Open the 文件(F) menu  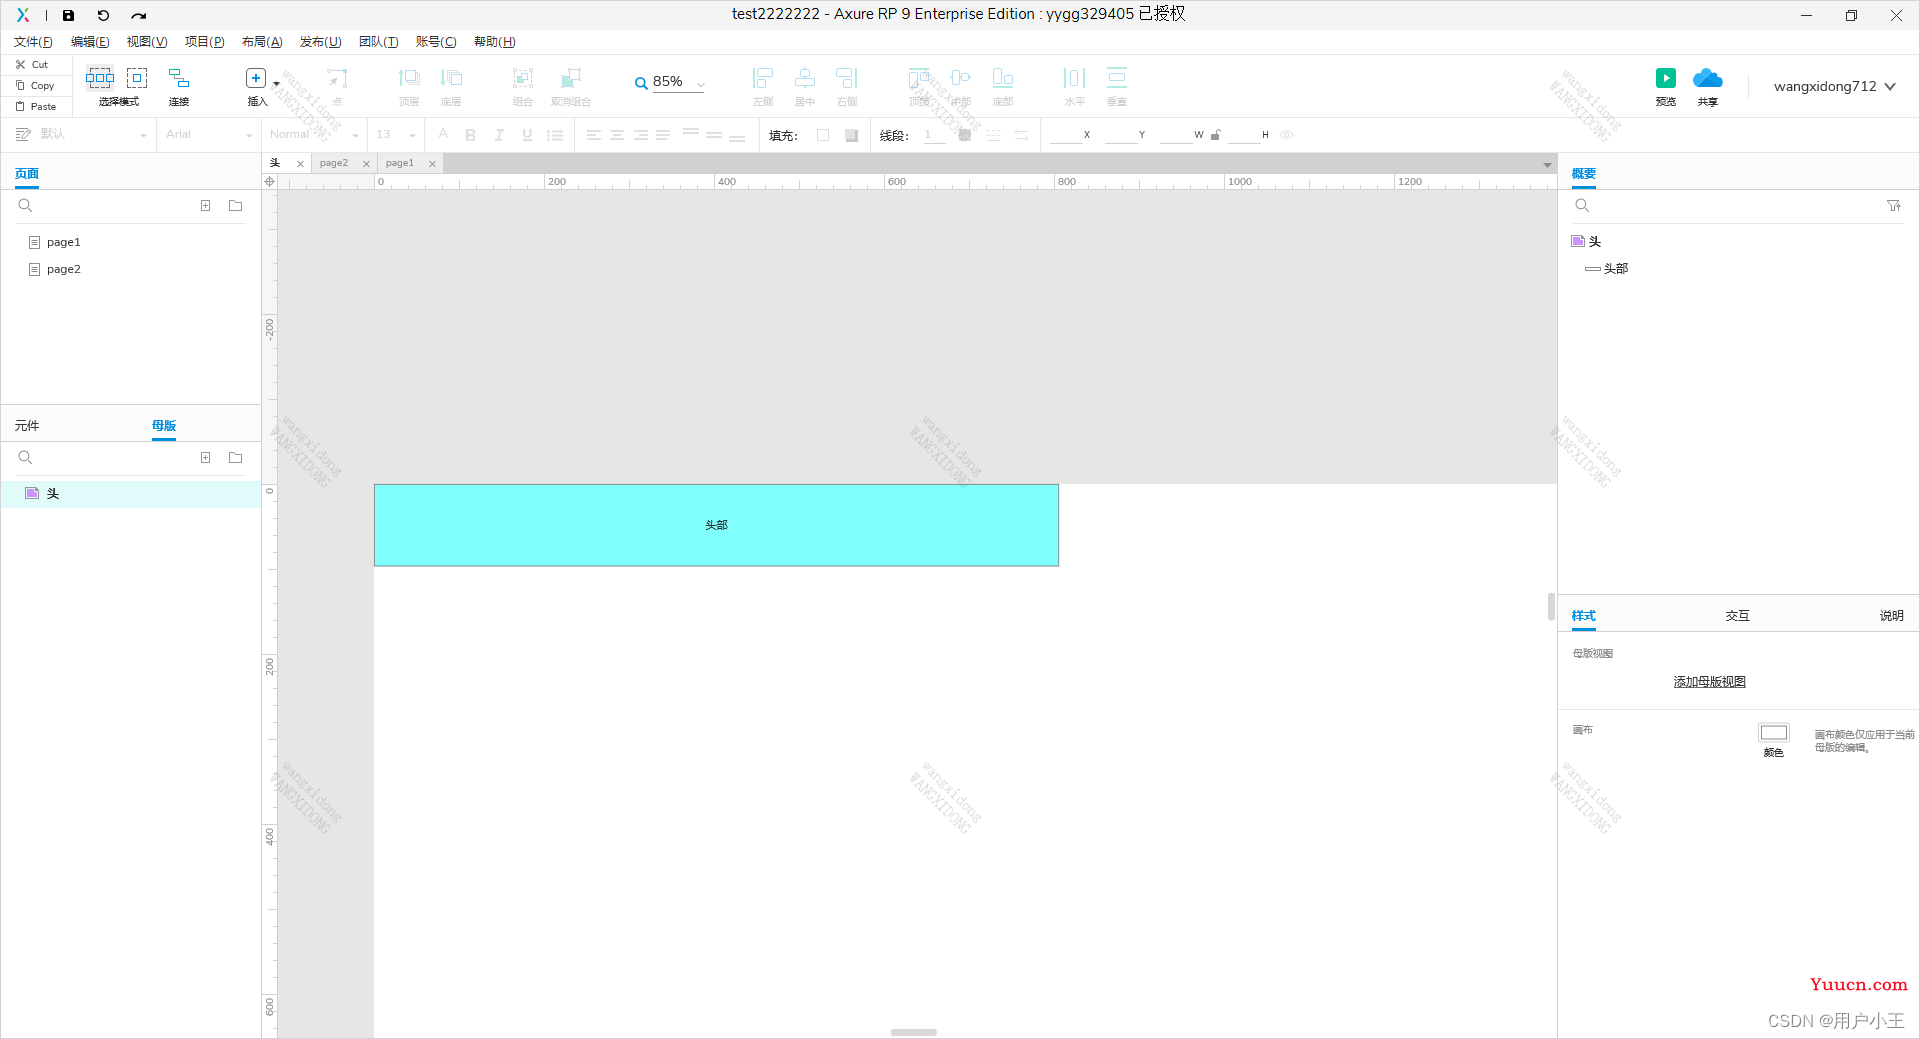pos(33,42)
